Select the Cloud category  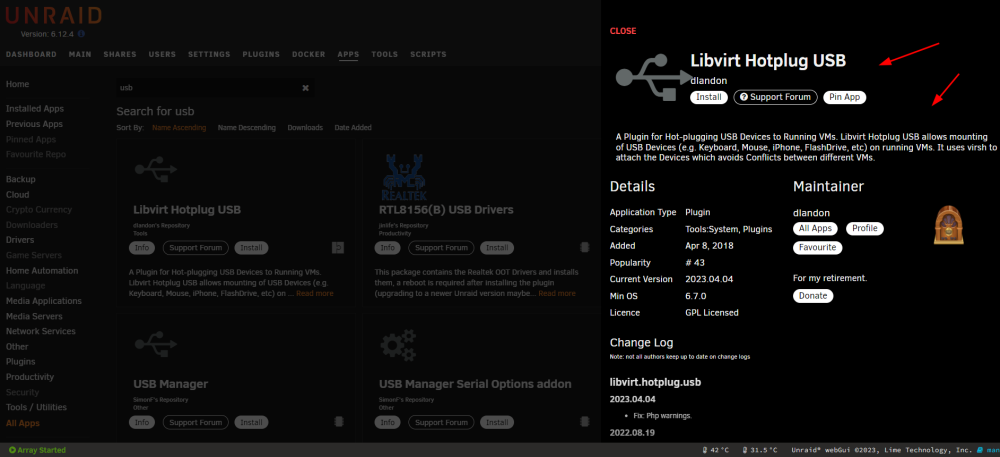pos(18,194)
